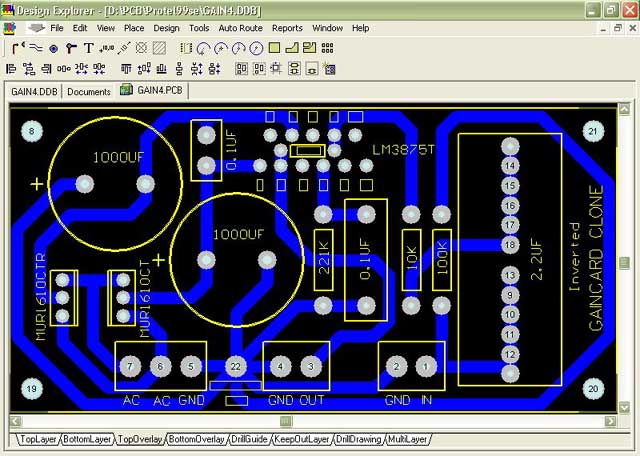Click the vertical scrollbar down arrow
The width and height of the screenshot is (640, 456).
624,407
